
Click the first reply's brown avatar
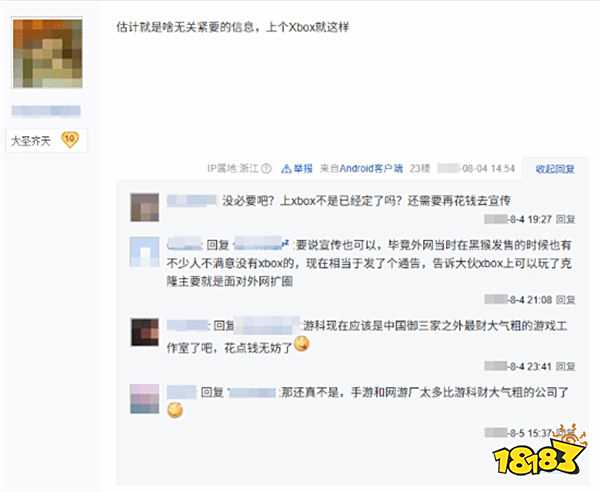coord(145,207)
